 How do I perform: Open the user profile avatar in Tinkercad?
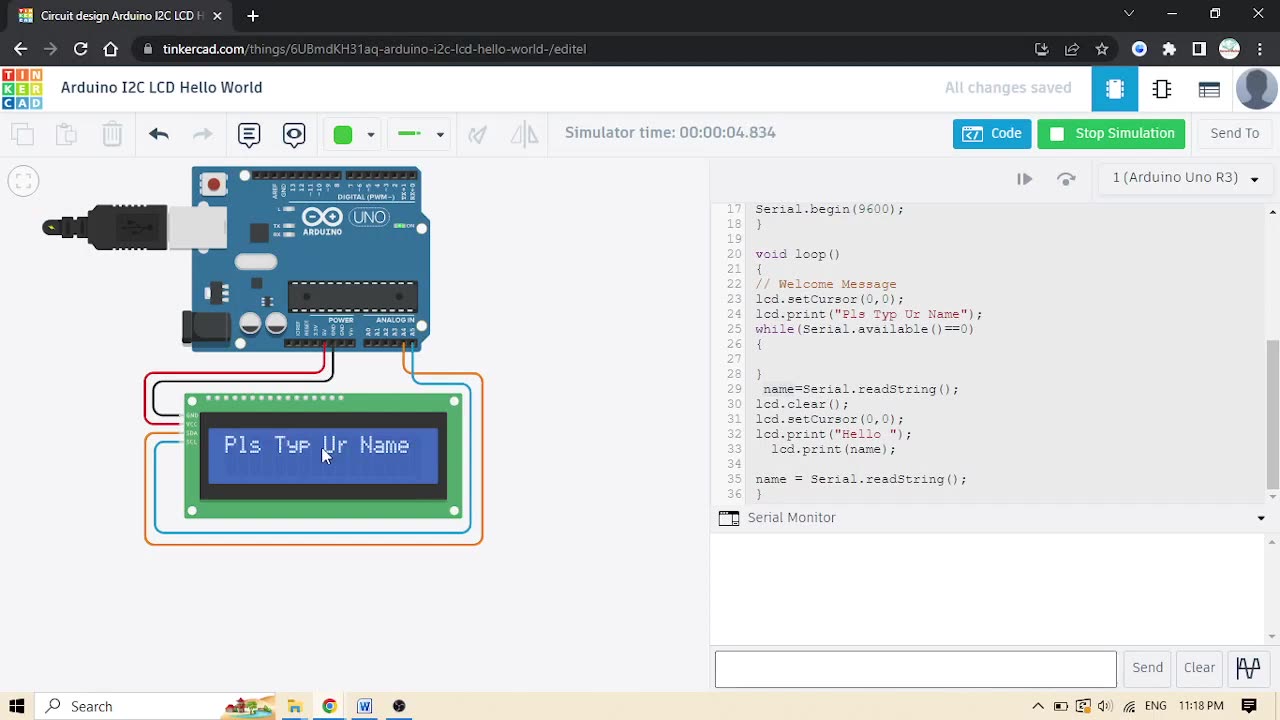tap(1256, 89)
